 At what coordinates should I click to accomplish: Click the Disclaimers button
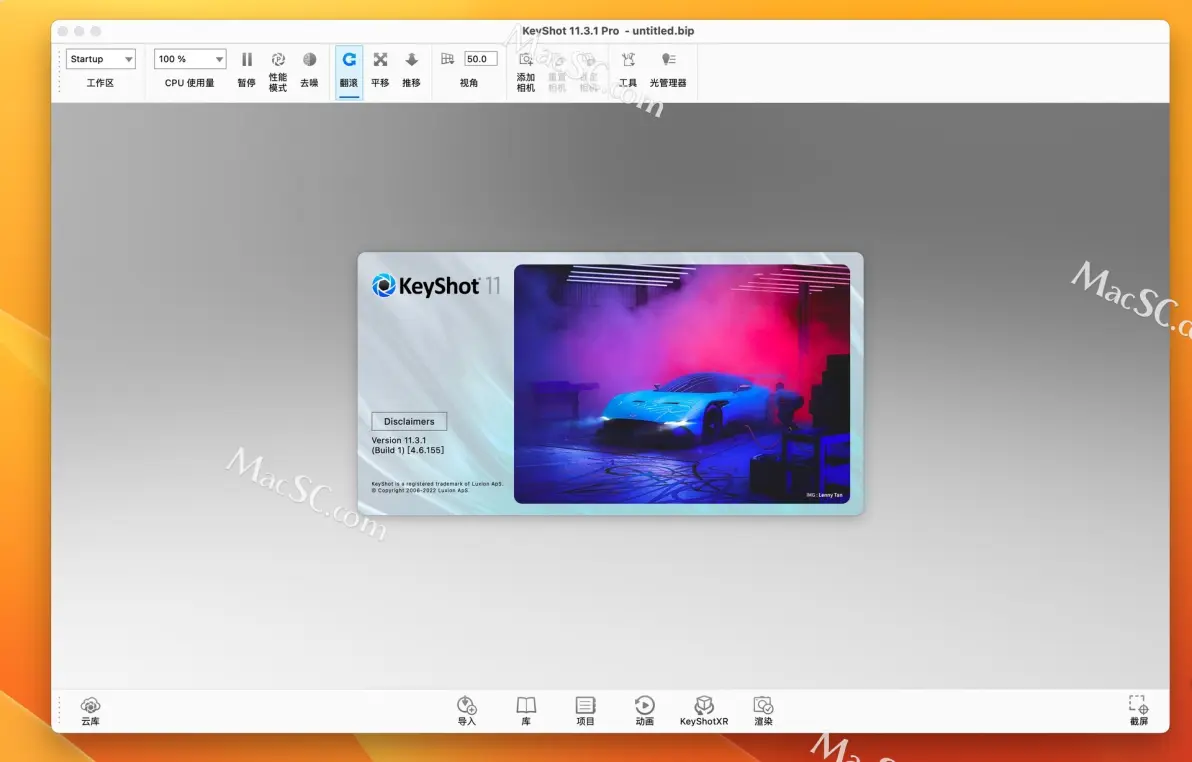409,421
